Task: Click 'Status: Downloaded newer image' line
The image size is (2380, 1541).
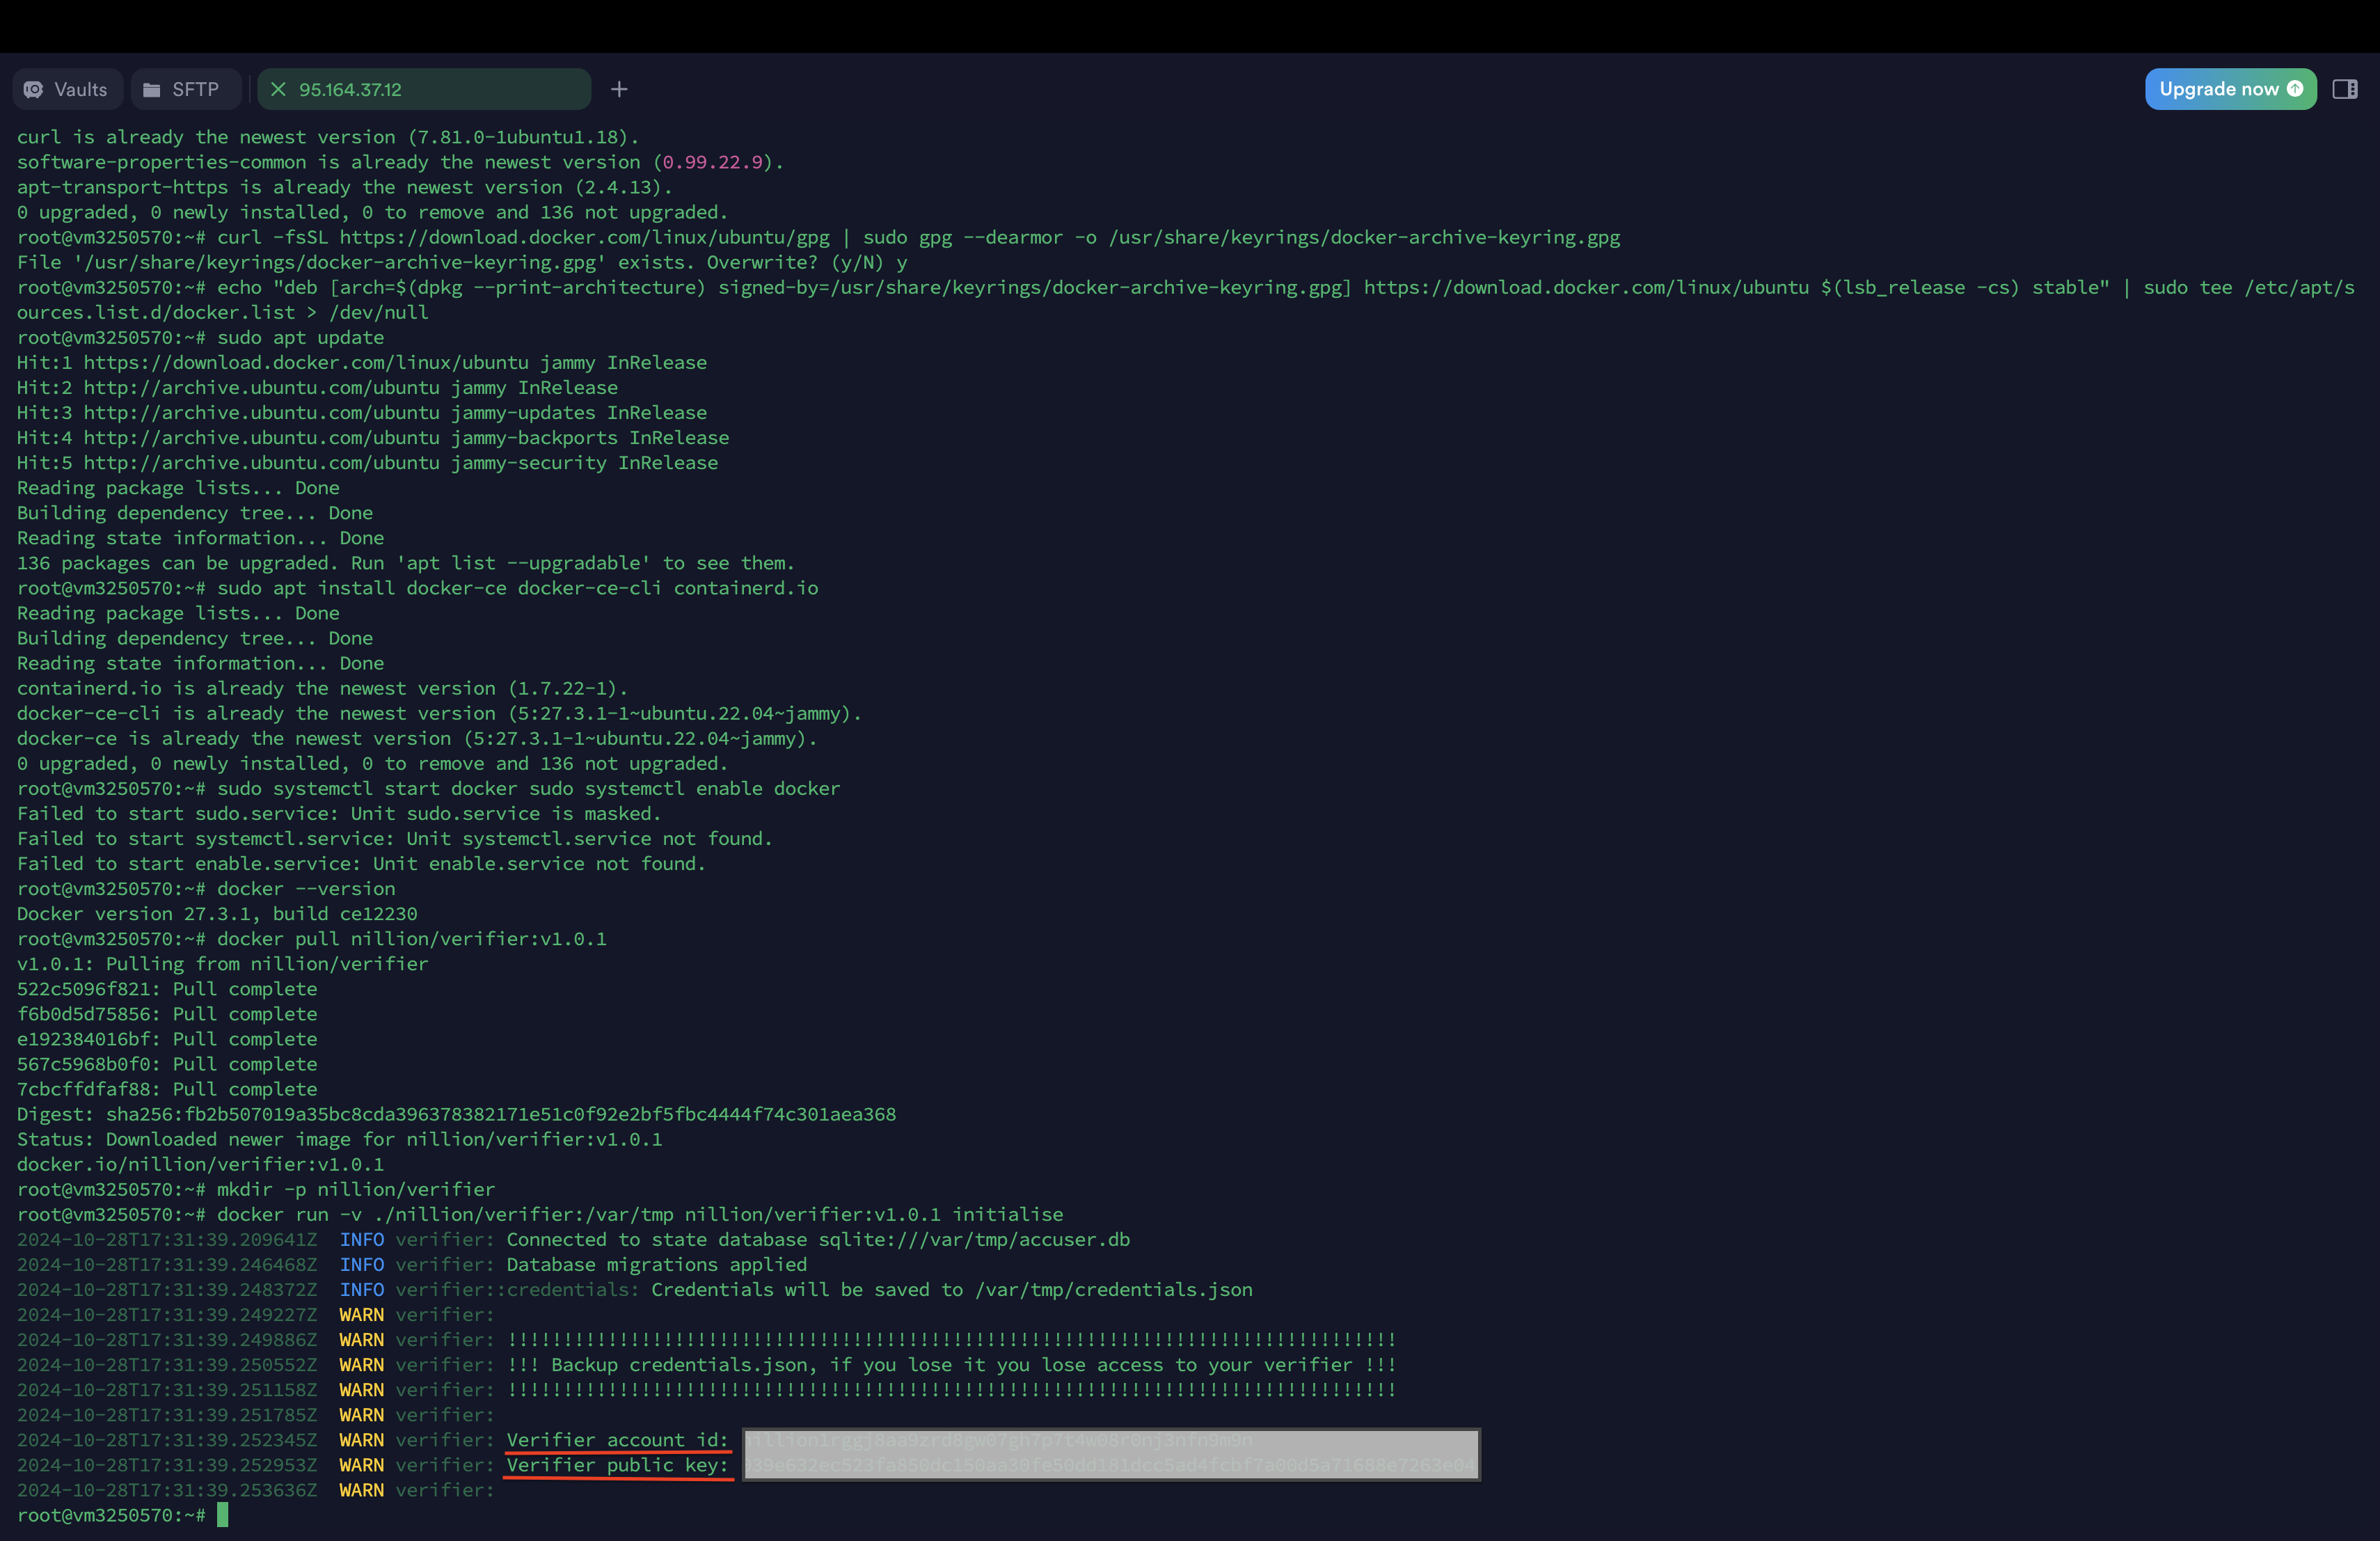Action: pyautogui.click(x=339, y=1139)
